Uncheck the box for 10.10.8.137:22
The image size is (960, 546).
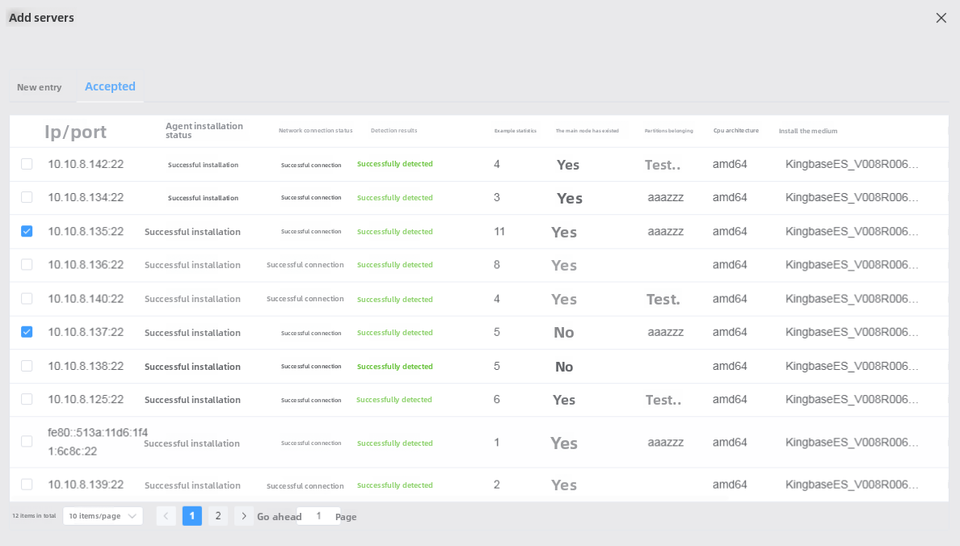pos(27,332)
